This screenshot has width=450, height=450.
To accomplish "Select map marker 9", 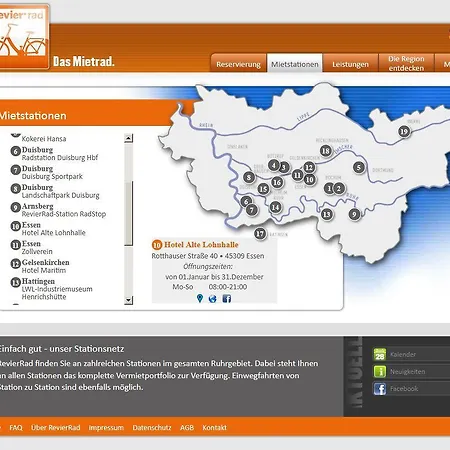I will [x=354, y=214].
